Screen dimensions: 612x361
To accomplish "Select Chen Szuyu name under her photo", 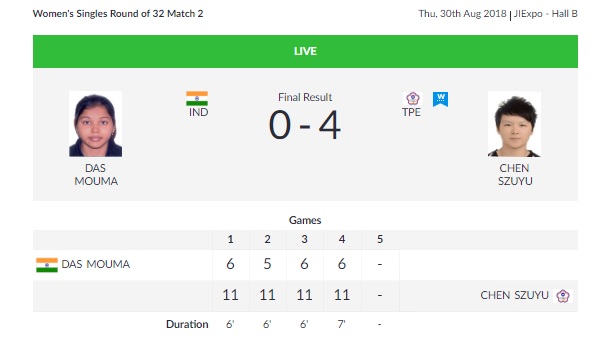I will (x=515, y=174).
